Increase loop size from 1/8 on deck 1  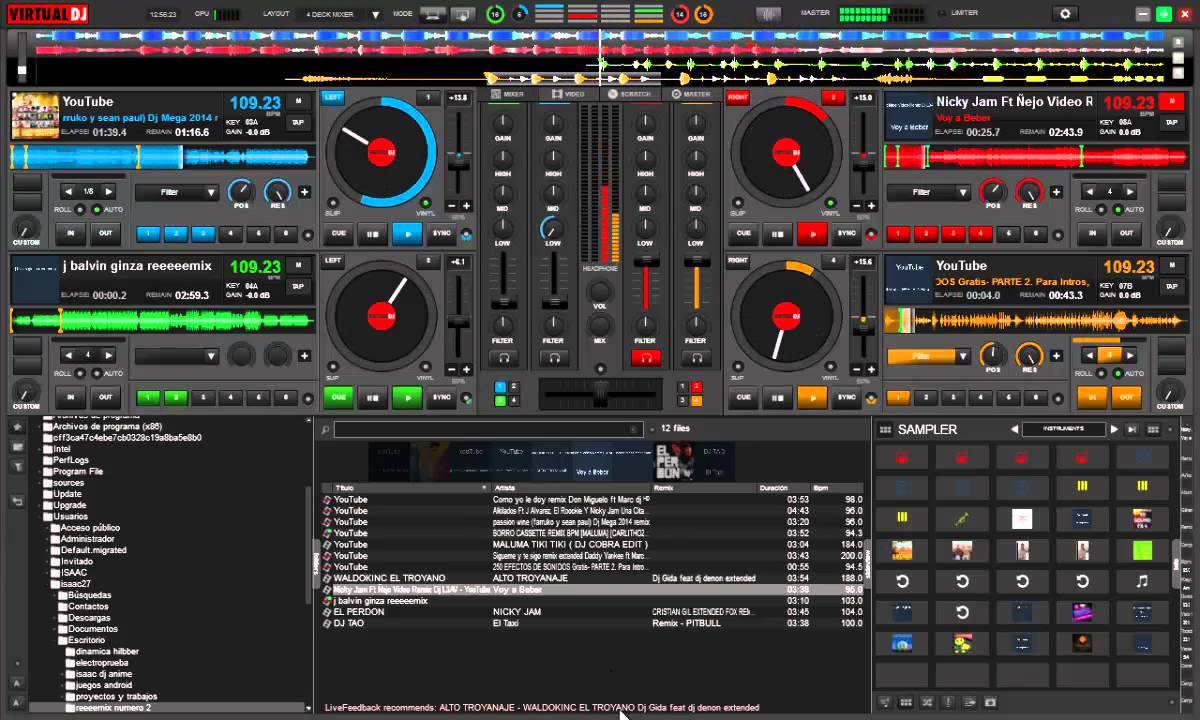click(x=108, y=191)
